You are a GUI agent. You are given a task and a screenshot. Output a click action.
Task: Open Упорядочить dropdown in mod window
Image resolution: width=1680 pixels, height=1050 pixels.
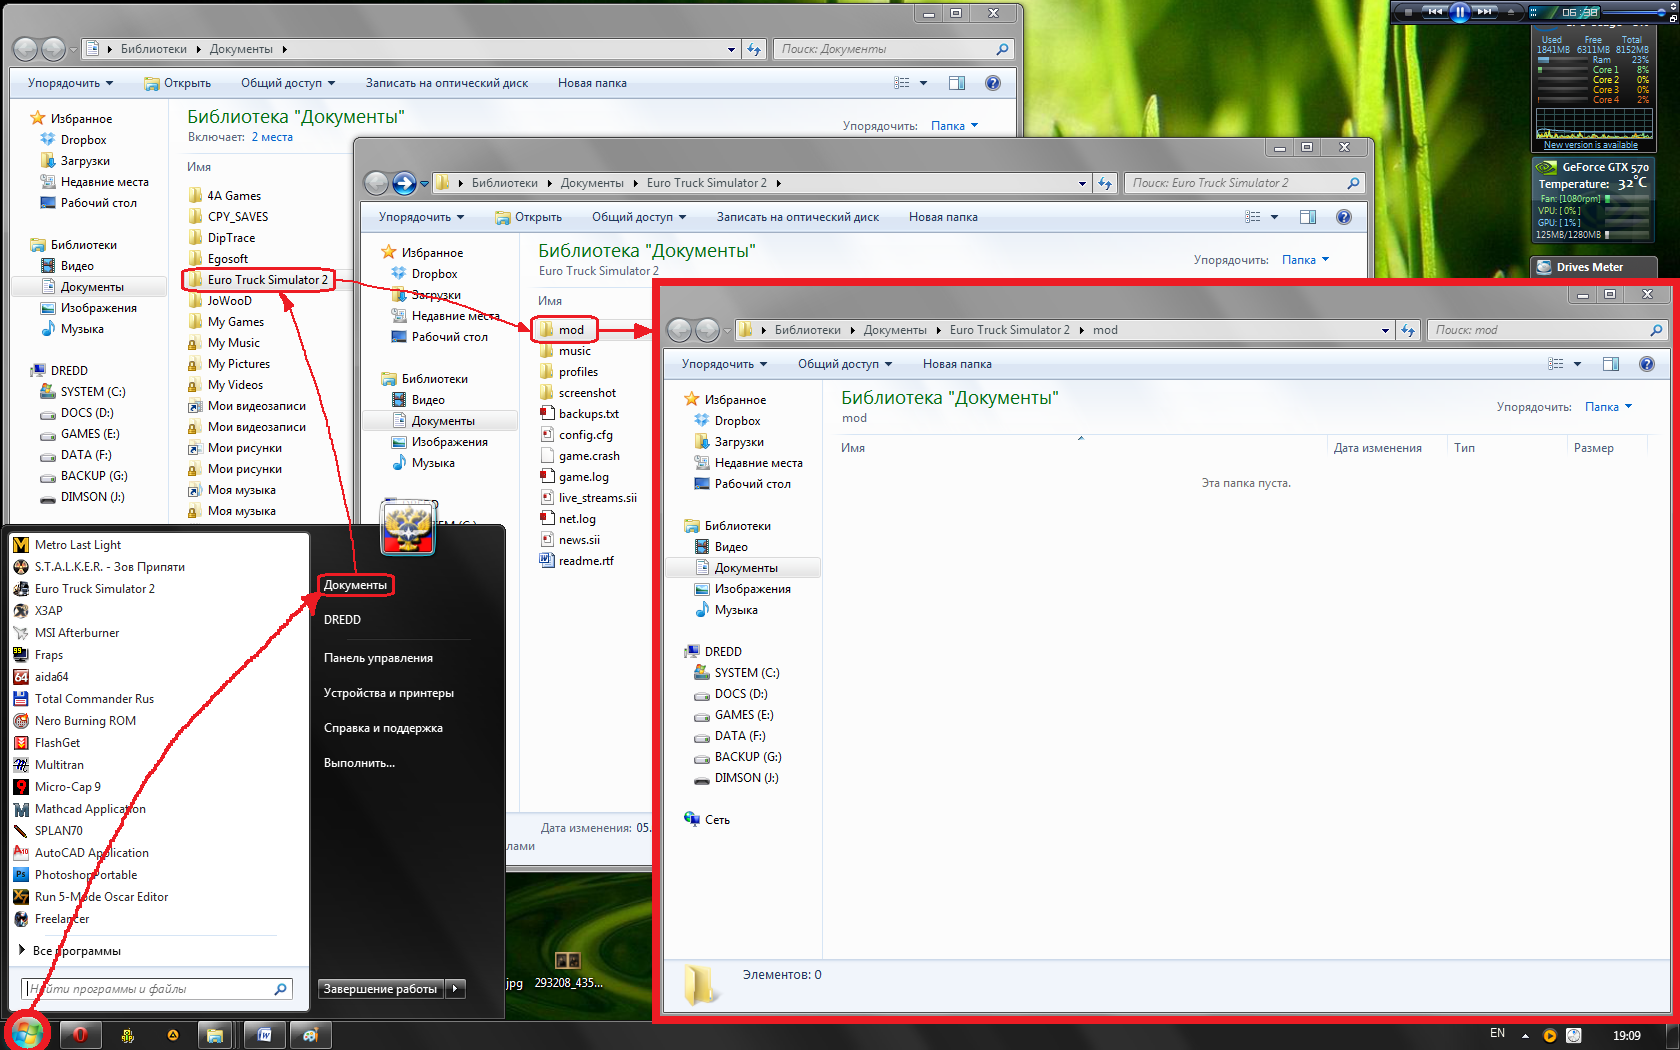point(724,364)
